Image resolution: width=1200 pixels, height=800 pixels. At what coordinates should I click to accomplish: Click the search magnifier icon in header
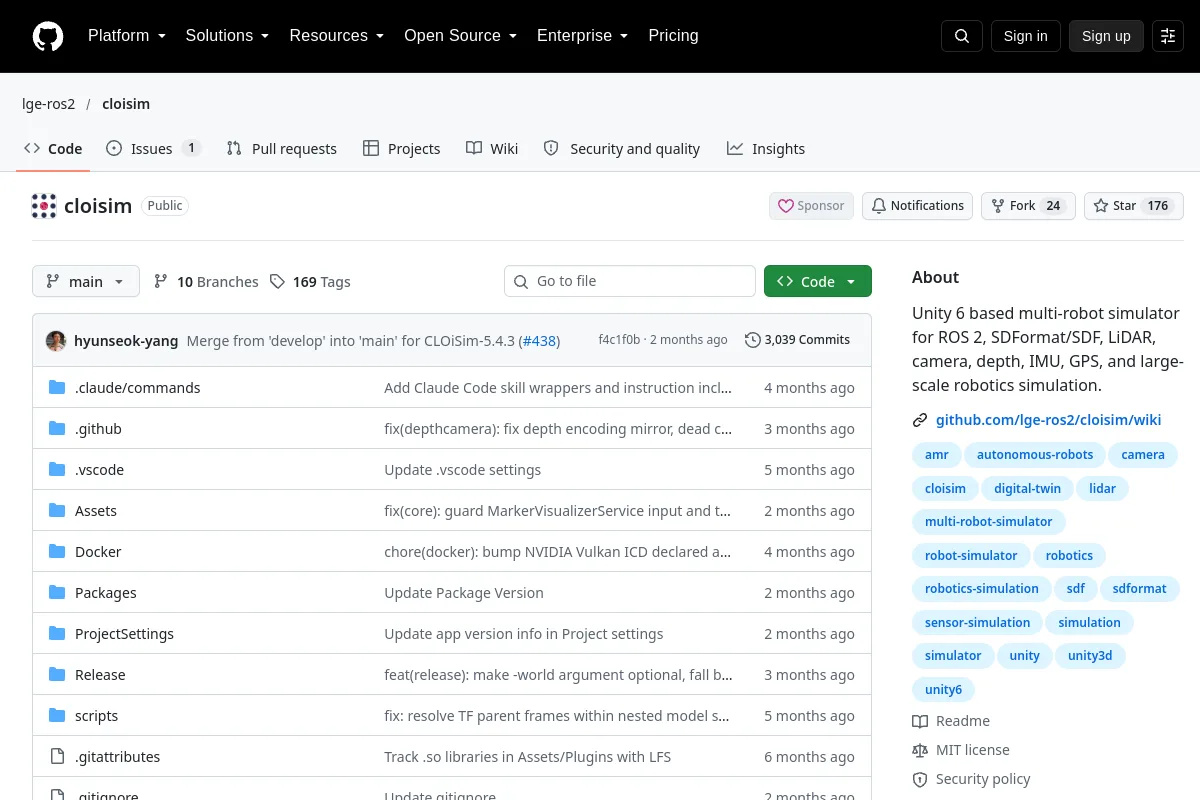[962, 36]
